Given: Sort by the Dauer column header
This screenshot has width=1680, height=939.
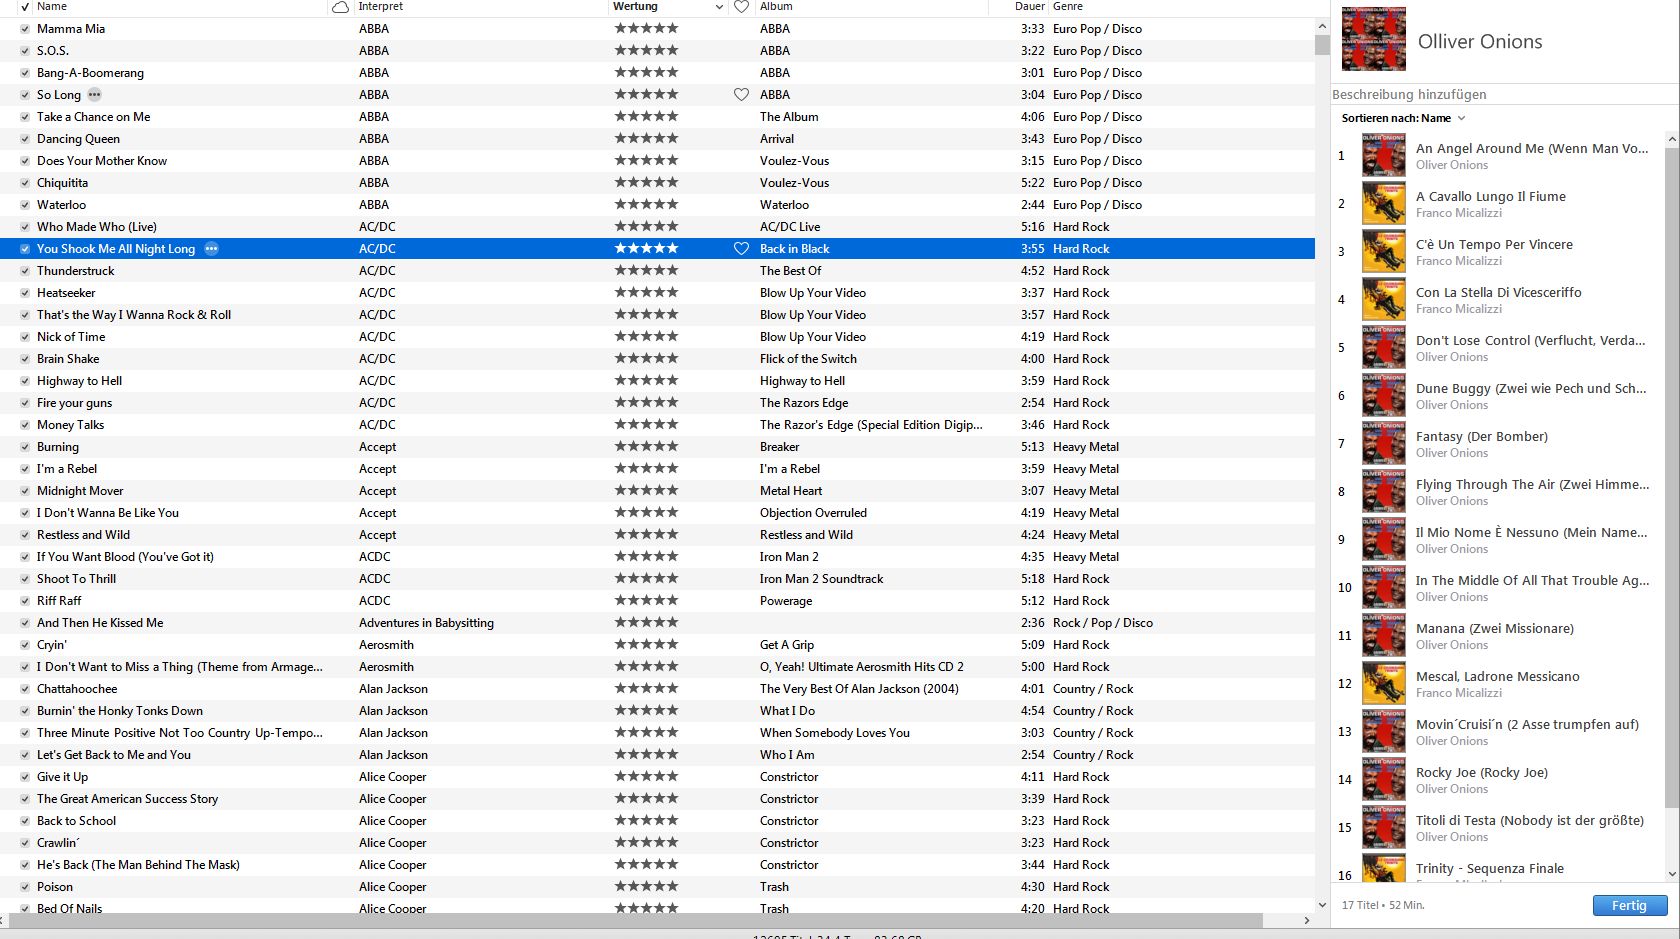Looking at the screenshot, I should [x=1029, y=7].
